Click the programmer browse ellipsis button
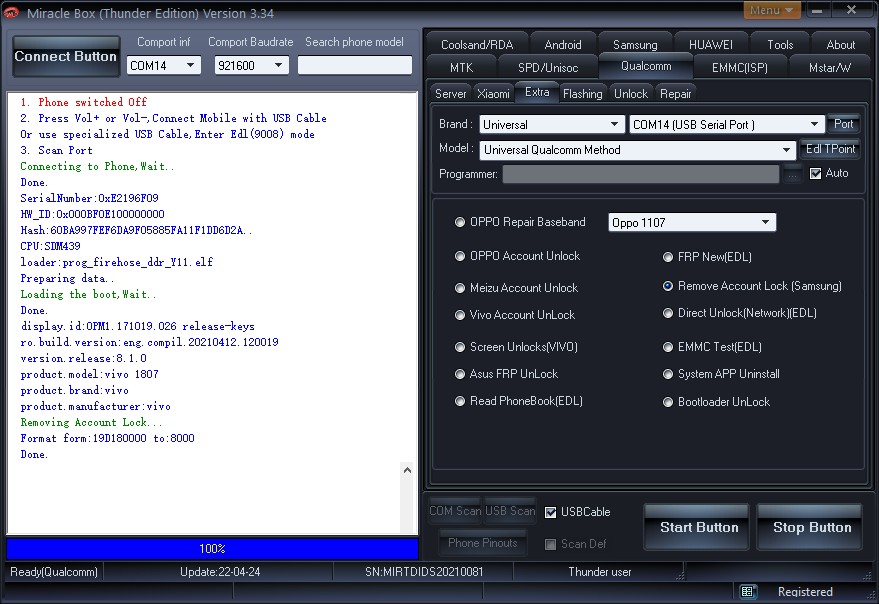879x604 pixels. [x=792, y=174]
